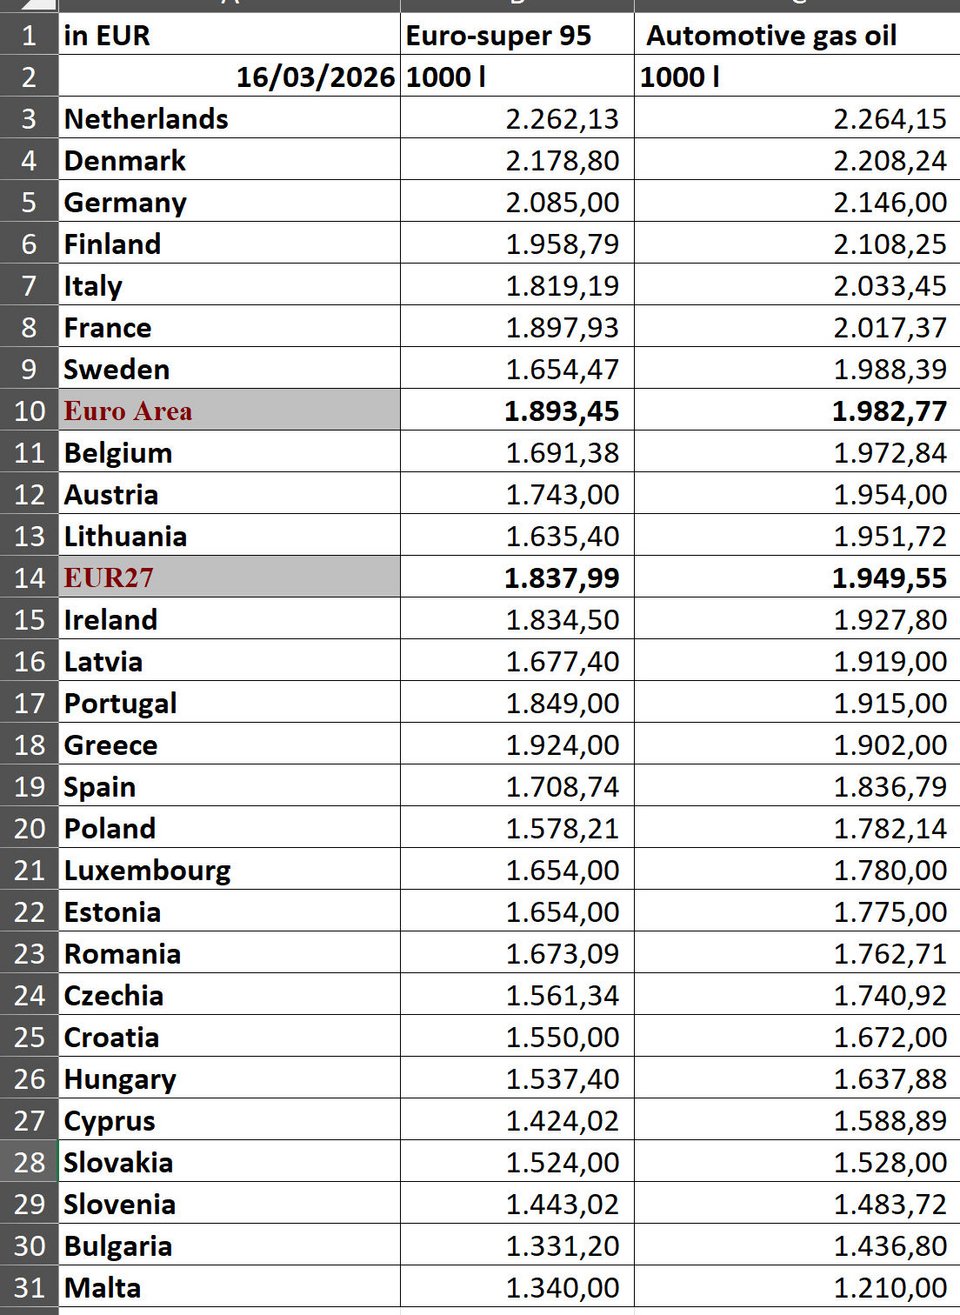The height and width of the screenshot is (1315, 960).
Task: Click row header 31
Action: tap(29, 1288)
